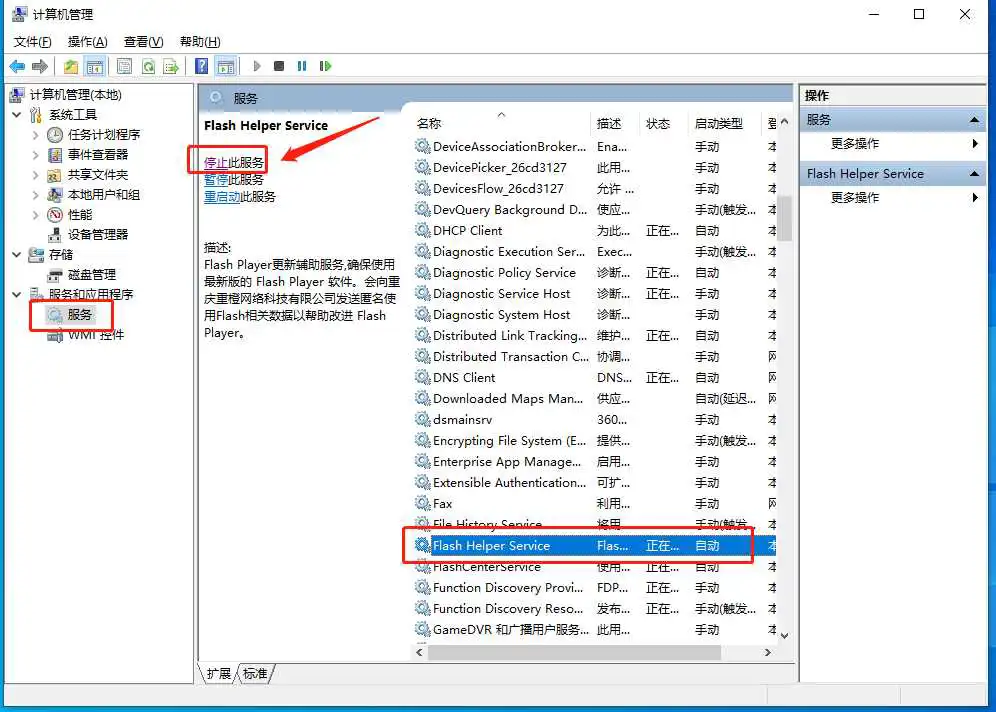Collapse the 系统工具 tree node
996x712 pixels.
[17, 115]
